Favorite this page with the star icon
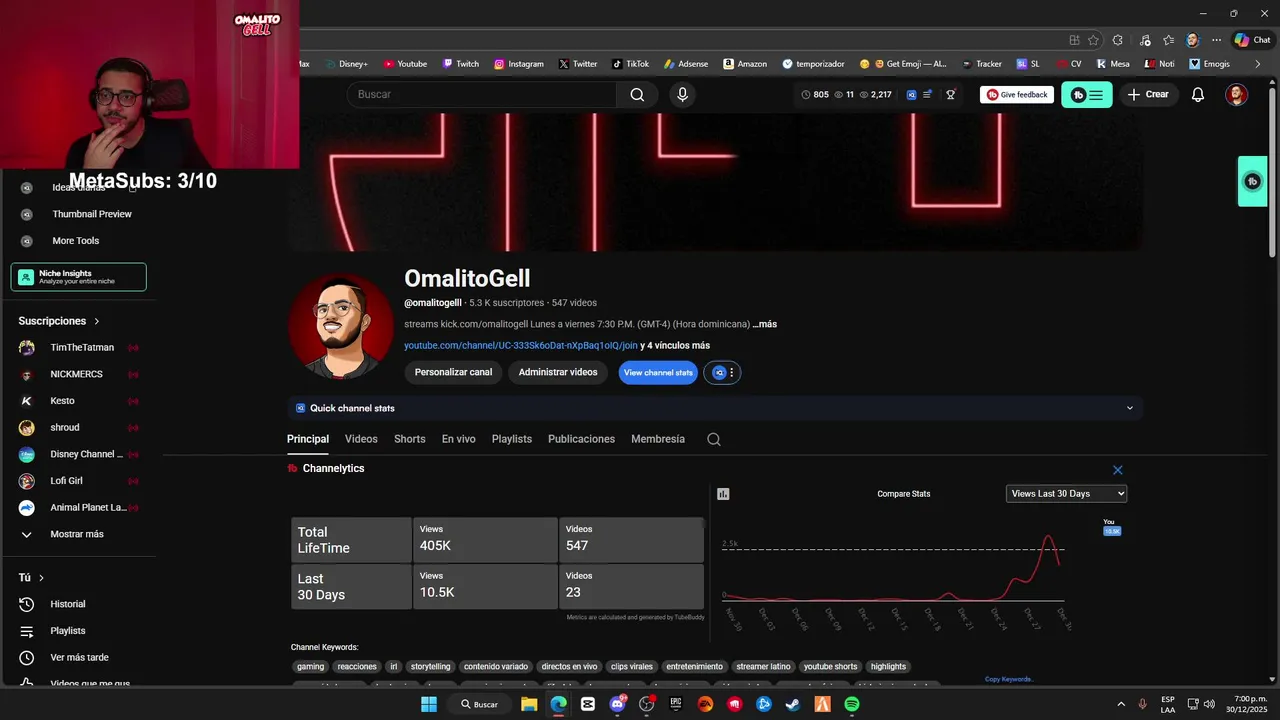Image resolution: width=1280 pixels, height=720 pixels. pyautogui.click(x=1093, y=40)
